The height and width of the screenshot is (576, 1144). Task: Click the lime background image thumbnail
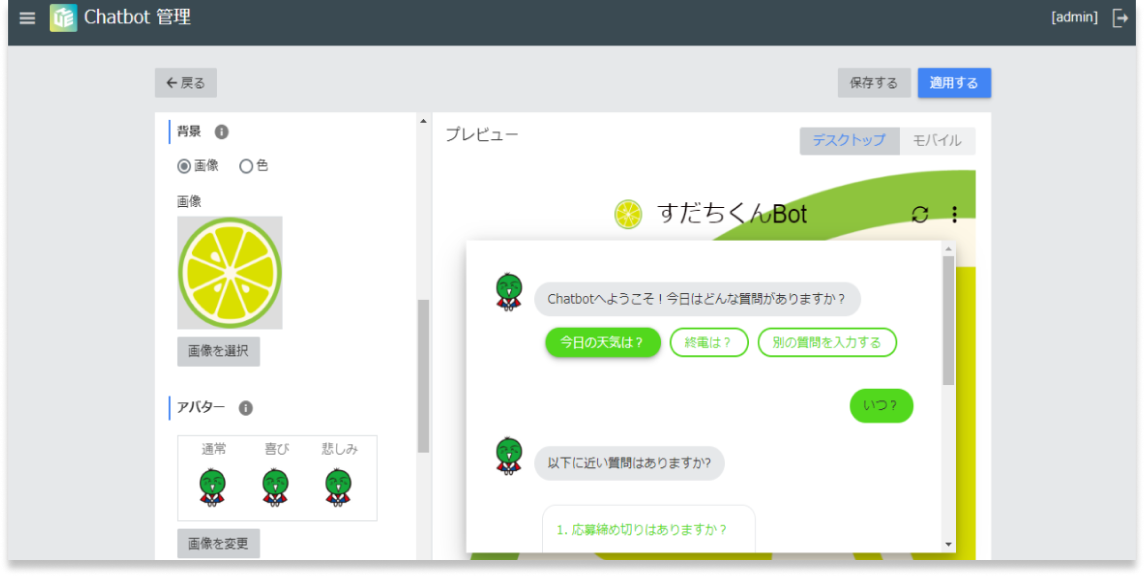pyautogui.click(x=229, y=270)
